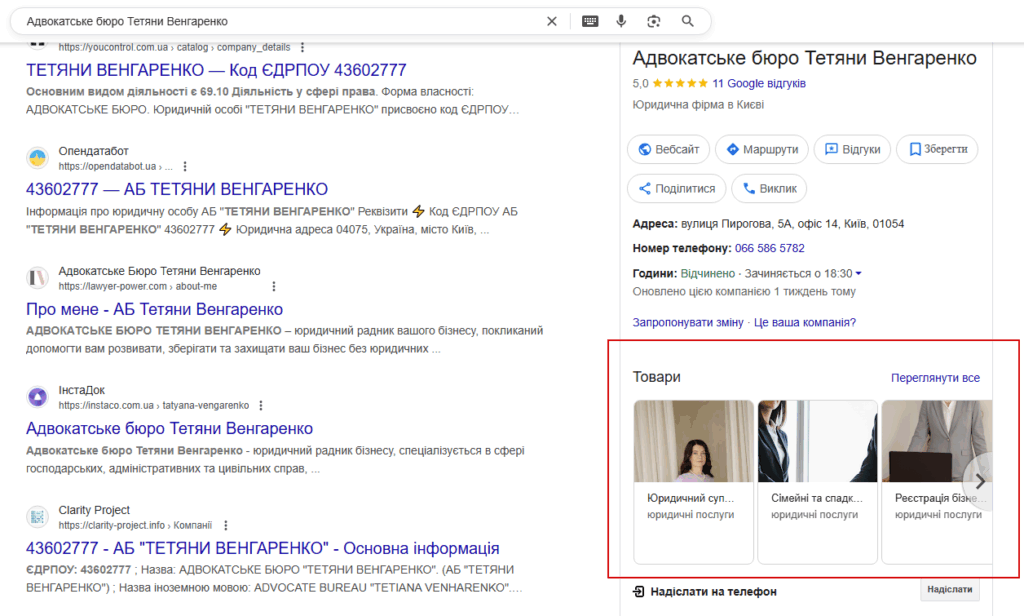Click the Clarity Project favicon
The width and height of the screenshot is (1024, 616).
[x=37, y=517]
